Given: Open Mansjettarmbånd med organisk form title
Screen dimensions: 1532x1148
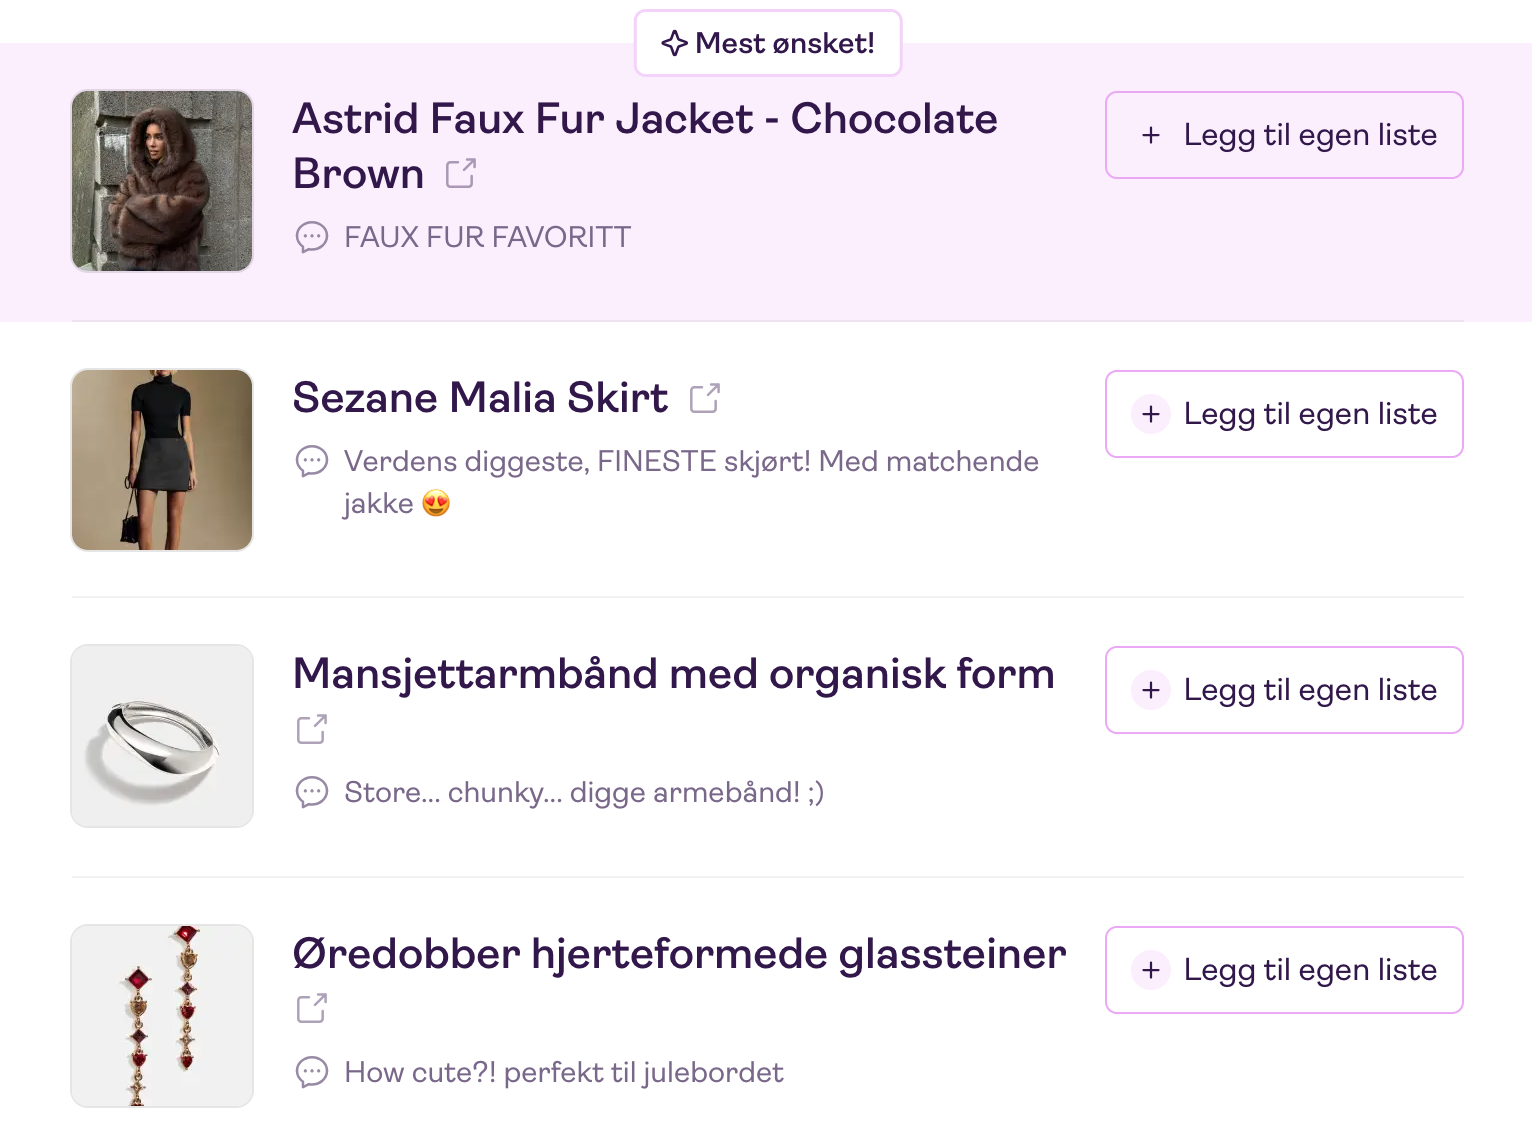Looking at the screenshot, I should point(673,674).
